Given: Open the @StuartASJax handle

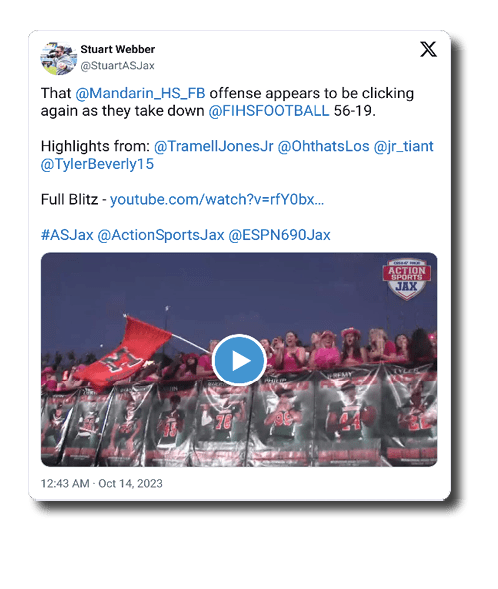Looking at the screenshot, I should [x=118, y=66].
